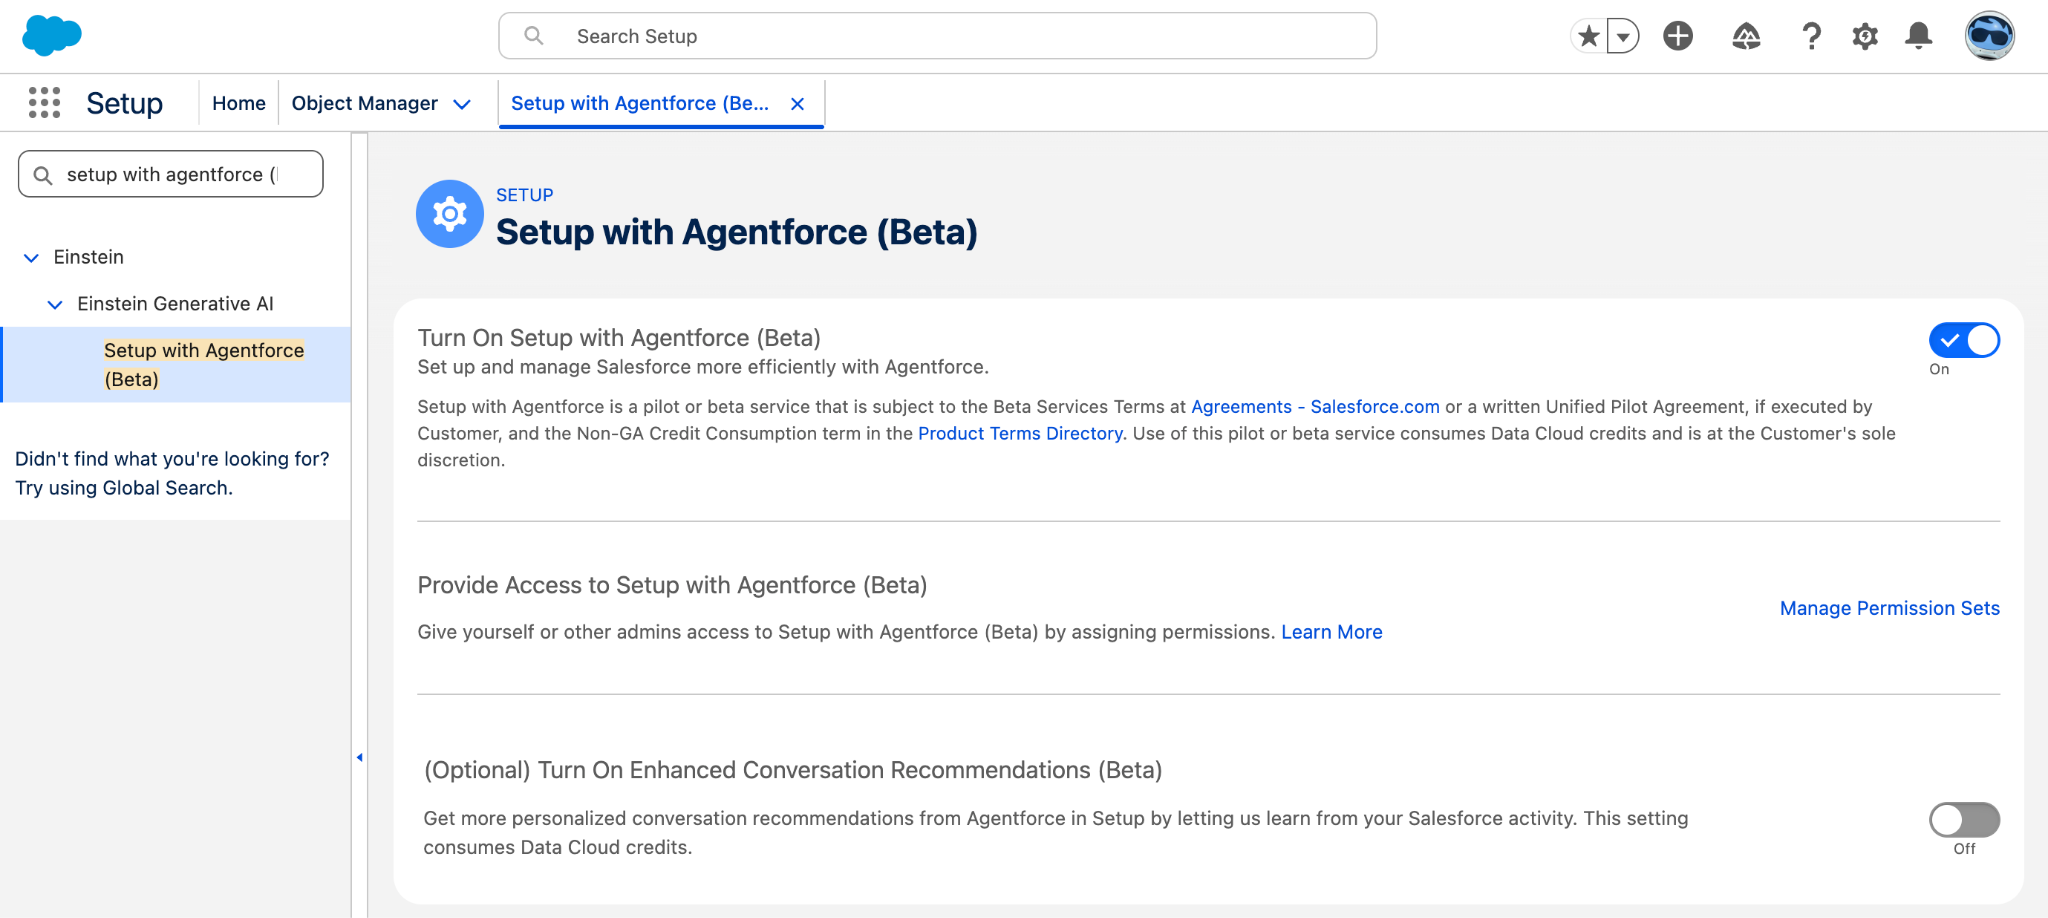Open the Help question mark icon
2048x918 pixels.
point(1812,35)
